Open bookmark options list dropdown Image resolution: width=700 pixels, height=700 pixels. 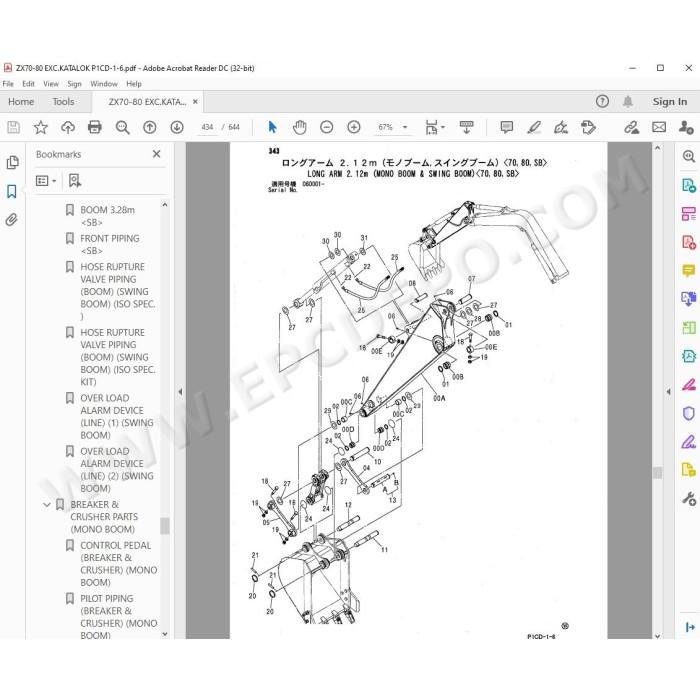tap(46, 181)
